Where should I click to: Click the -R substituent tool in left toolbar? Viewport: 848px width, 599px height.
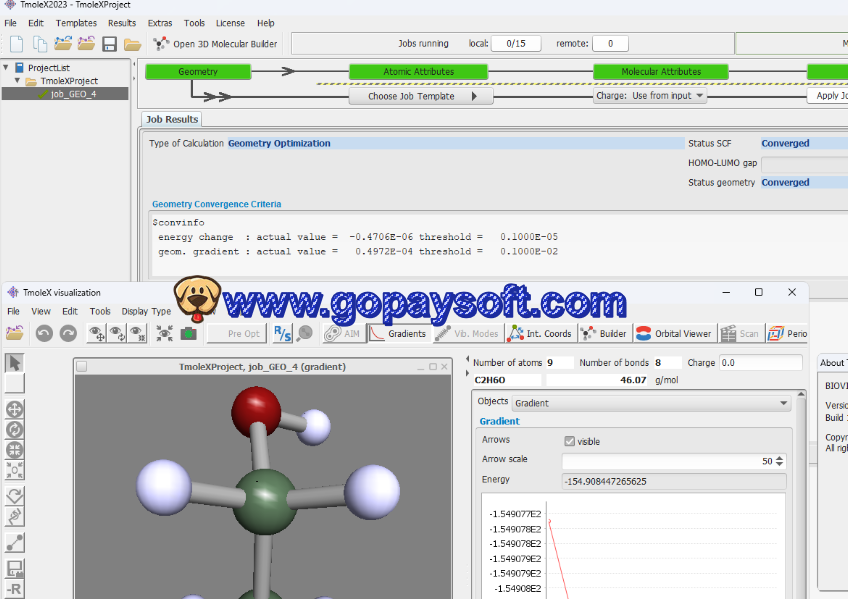(x=15, y=589)
